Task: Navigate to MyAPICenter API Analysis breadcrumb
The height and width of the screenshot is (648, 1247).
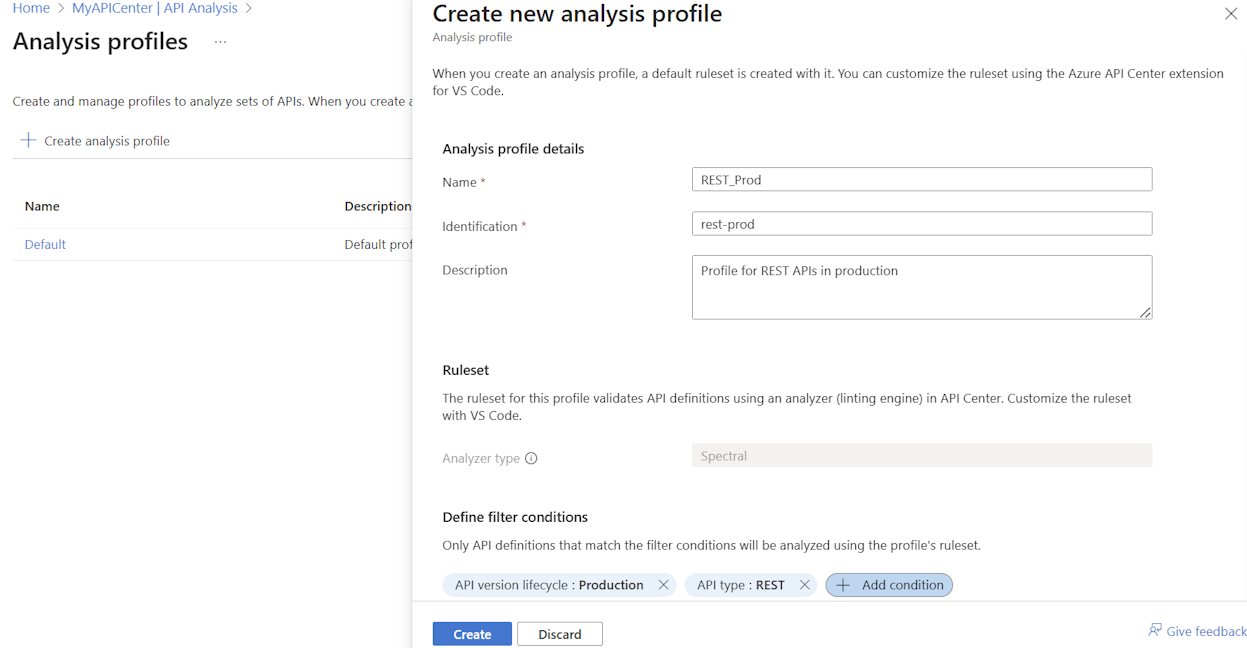Action: click(x=154, y=7)
